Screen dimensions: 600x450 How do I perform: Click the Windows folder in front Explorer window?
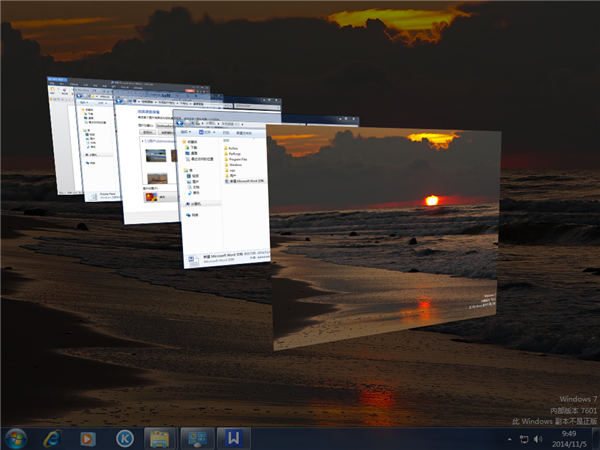point(236,166)
